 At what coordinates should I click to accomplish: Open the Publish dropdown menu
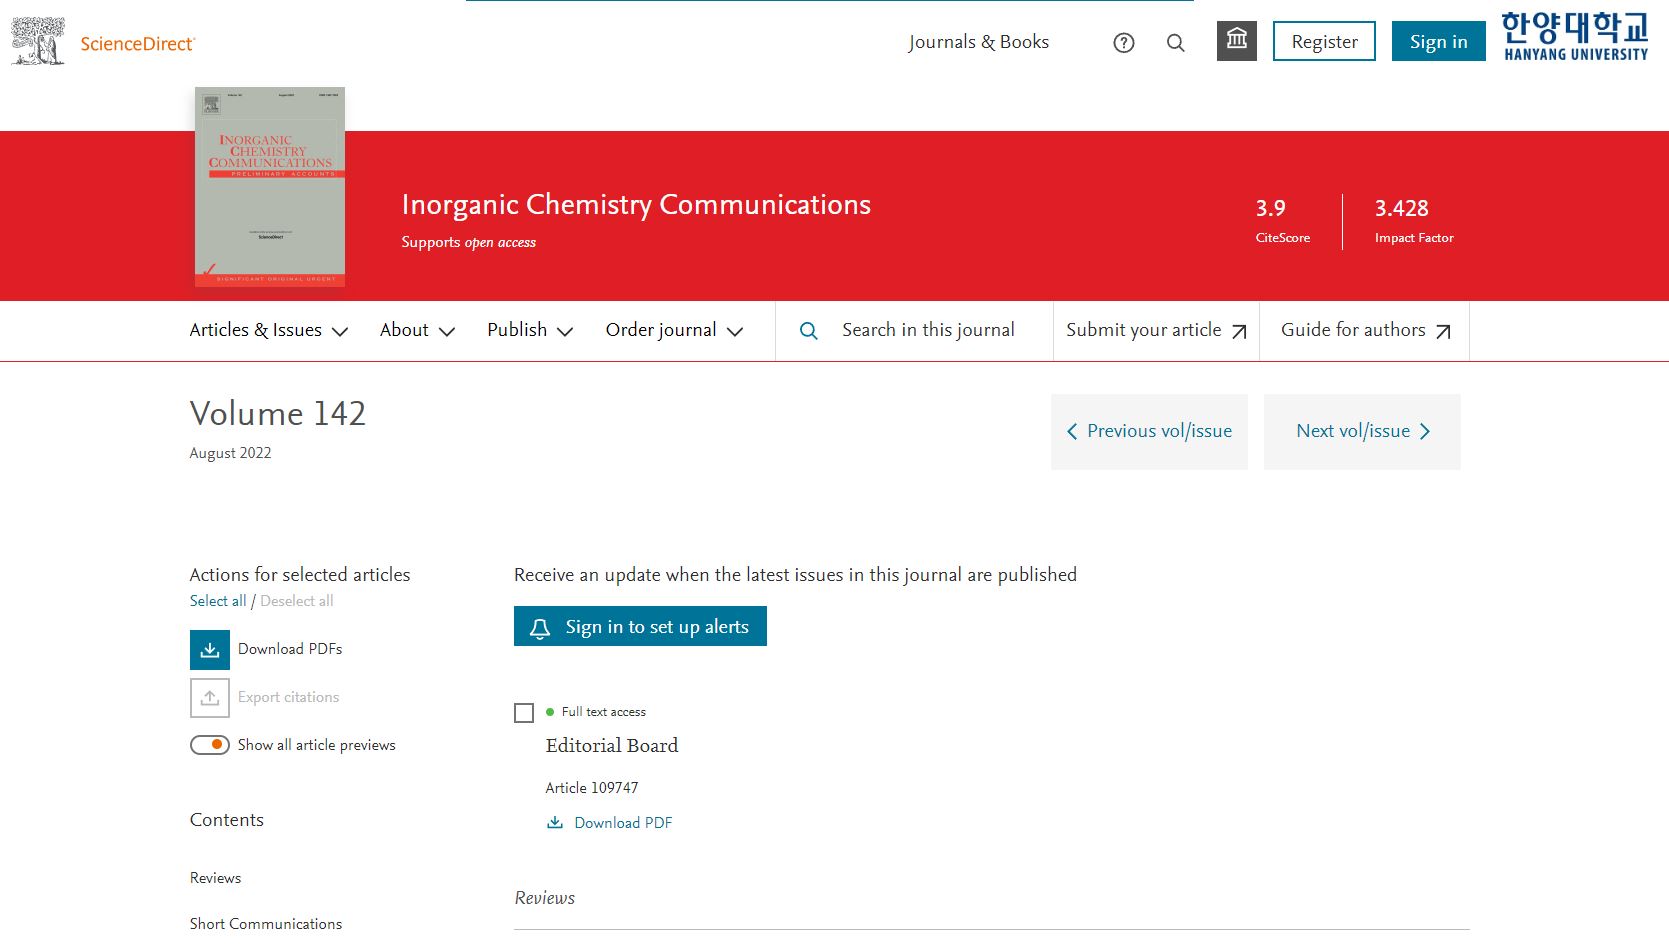click(529, 331)
